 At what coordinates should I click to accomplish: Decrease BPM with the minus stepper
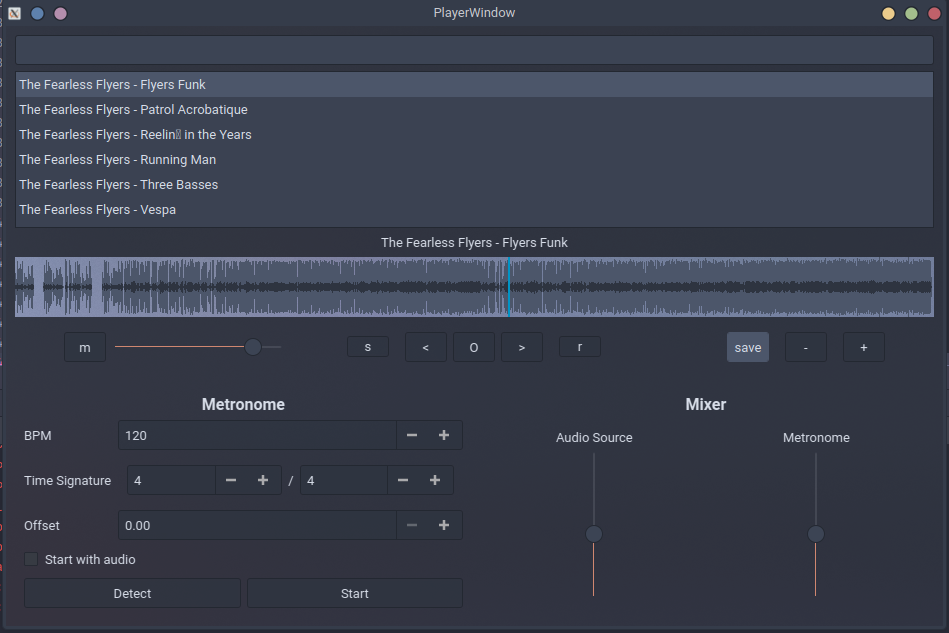pyautogui.click(x=412, y=435)
